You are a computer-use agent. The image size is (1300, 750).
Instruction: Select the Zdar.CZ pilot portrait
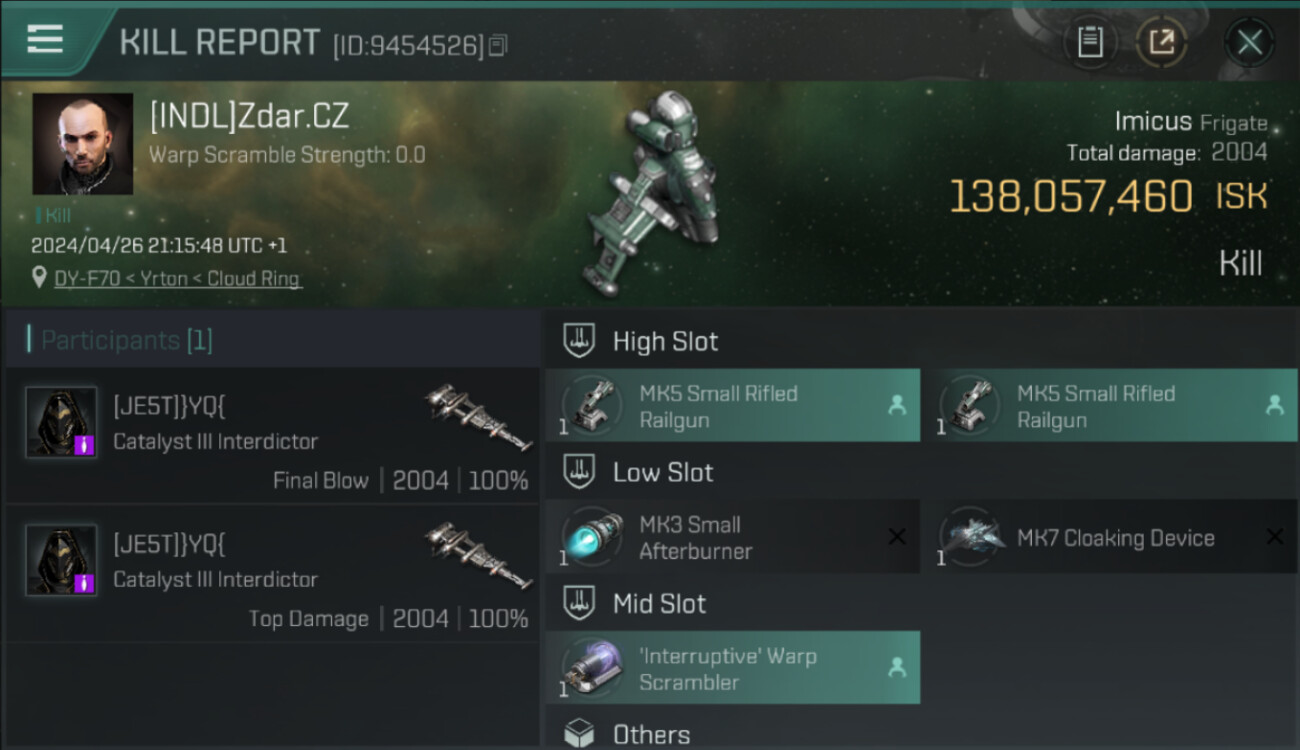click(83, 144)
